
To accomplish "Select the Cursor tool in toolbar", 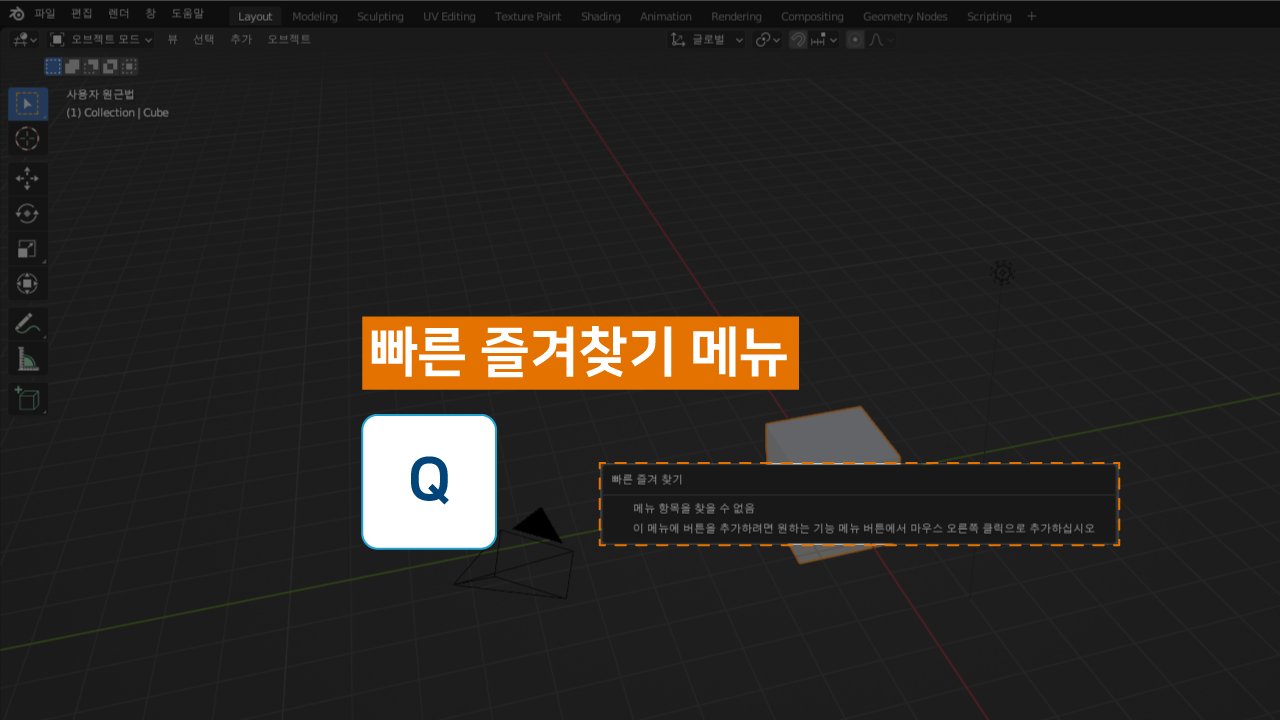I will (28, 139).
